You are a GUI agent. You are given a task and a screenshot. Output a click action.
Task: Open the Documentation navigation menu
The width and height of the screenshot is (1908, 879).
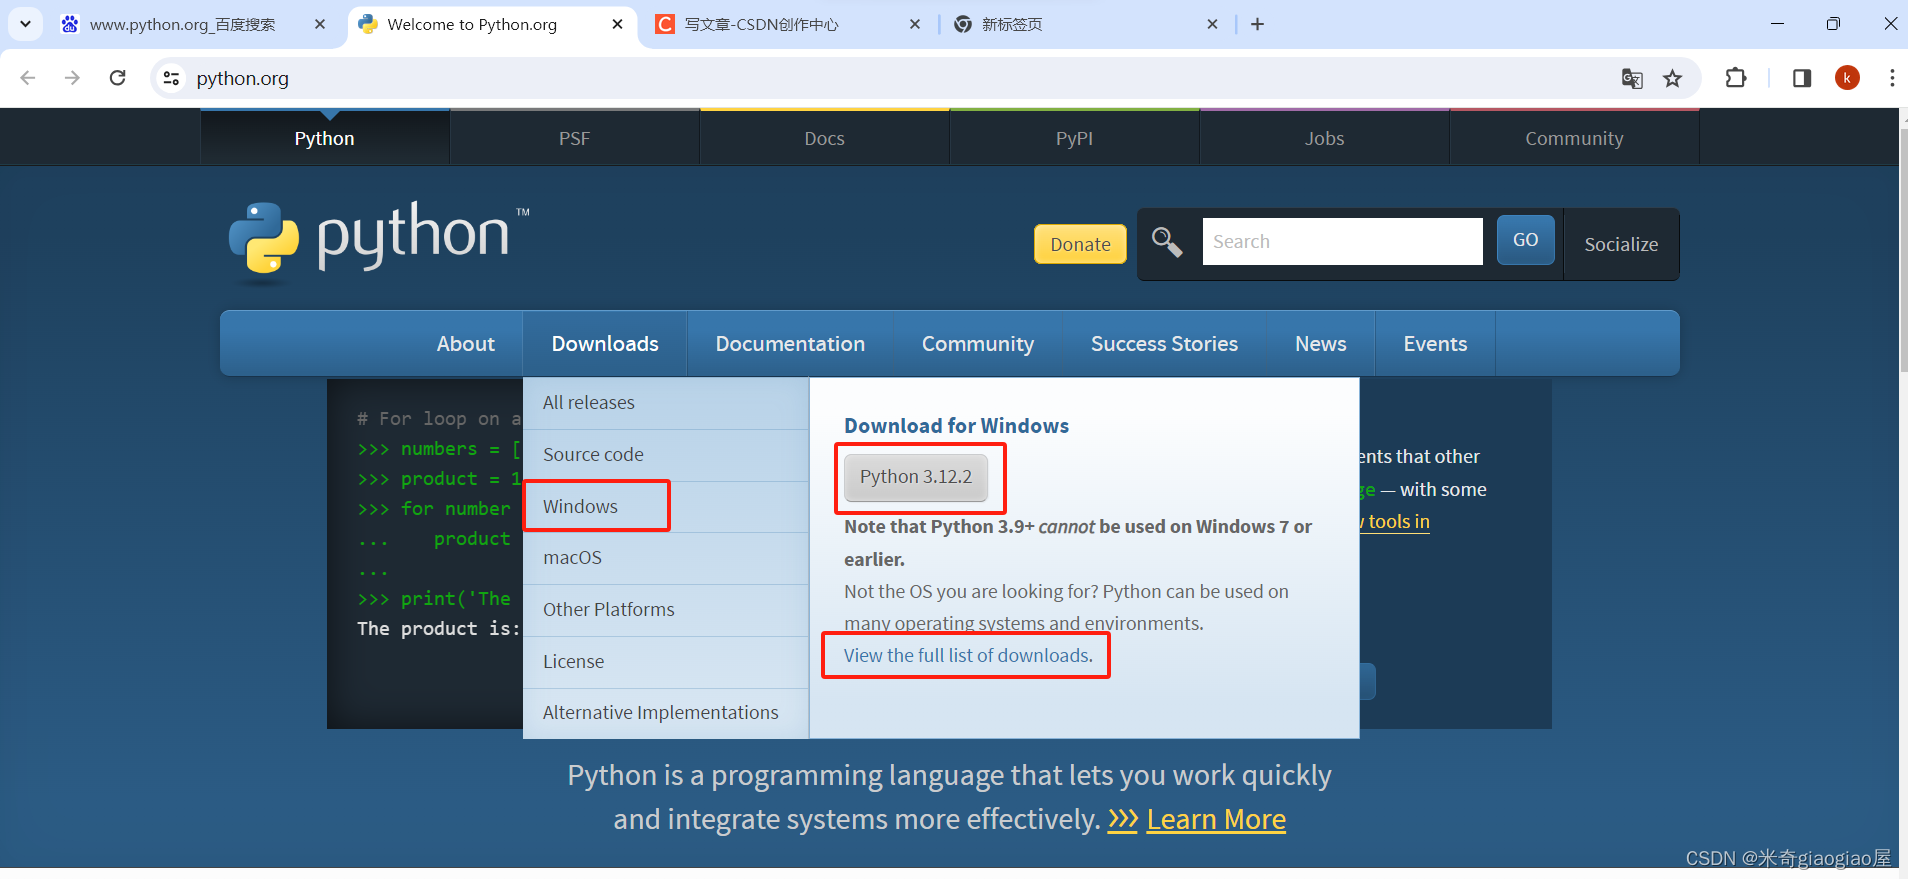[790, 343]
